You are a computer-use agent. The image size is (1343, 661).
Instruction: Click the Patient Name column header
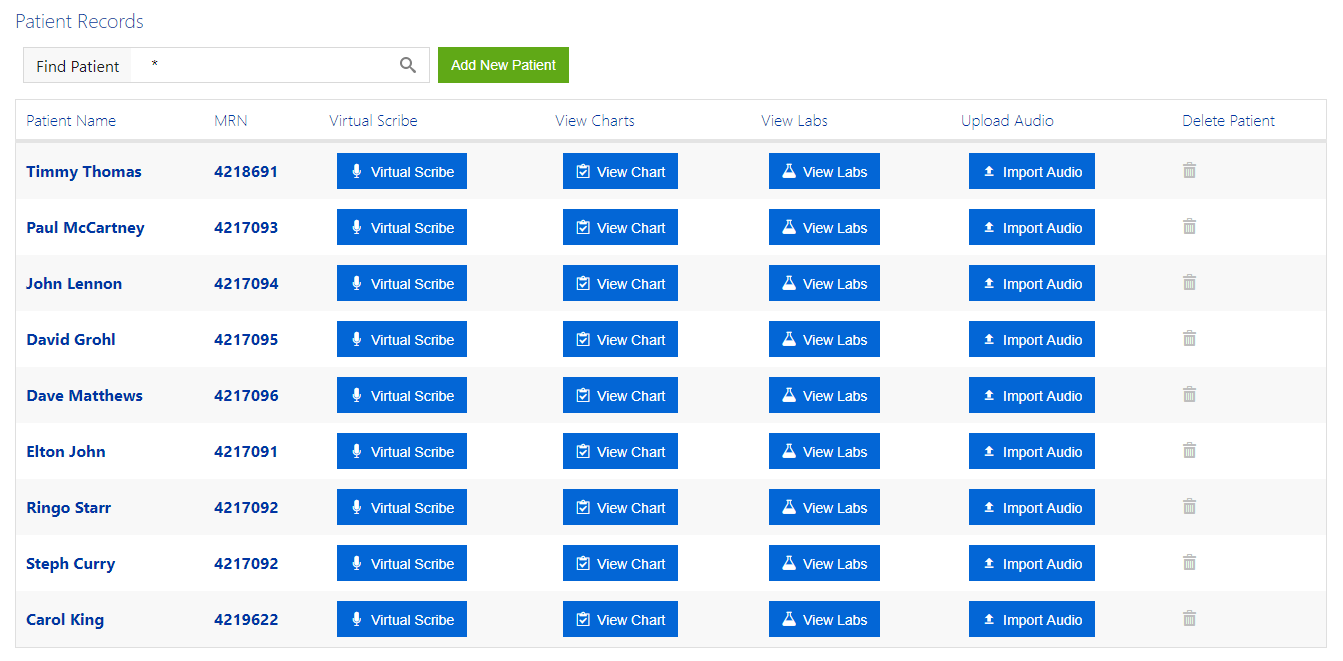coord(71,120)
